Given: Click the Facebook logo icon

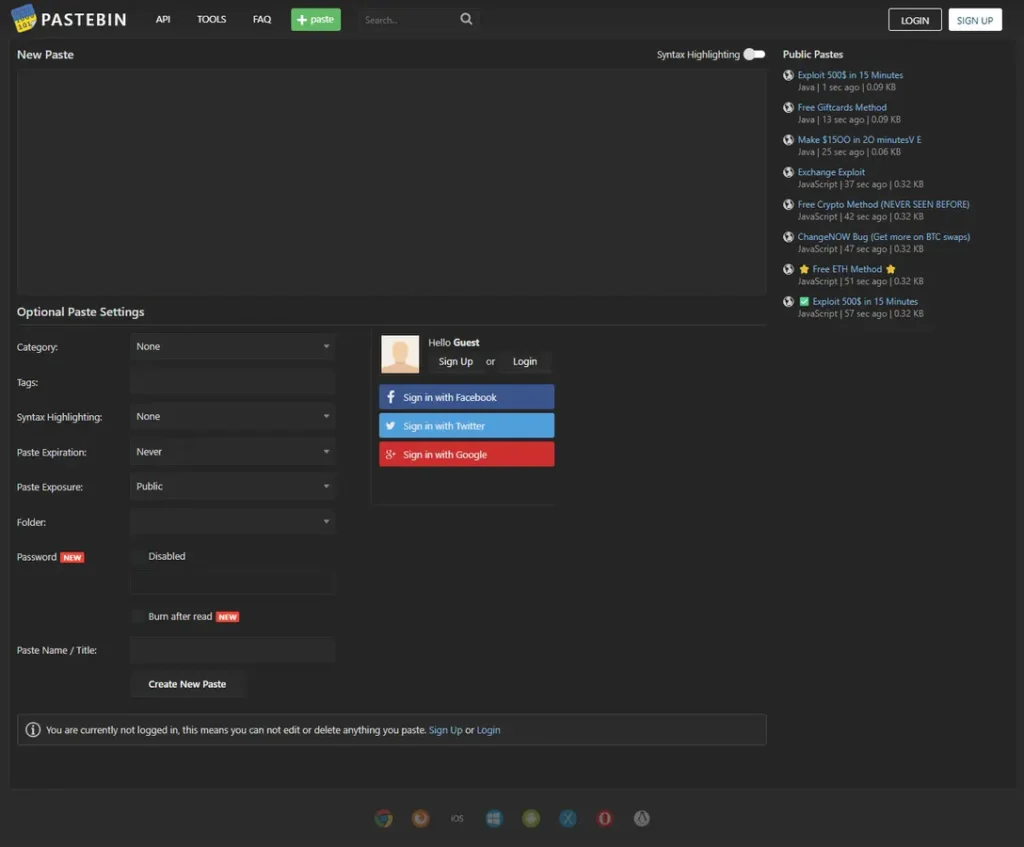Looking at the screenshot, I should [x=391, y=396].
